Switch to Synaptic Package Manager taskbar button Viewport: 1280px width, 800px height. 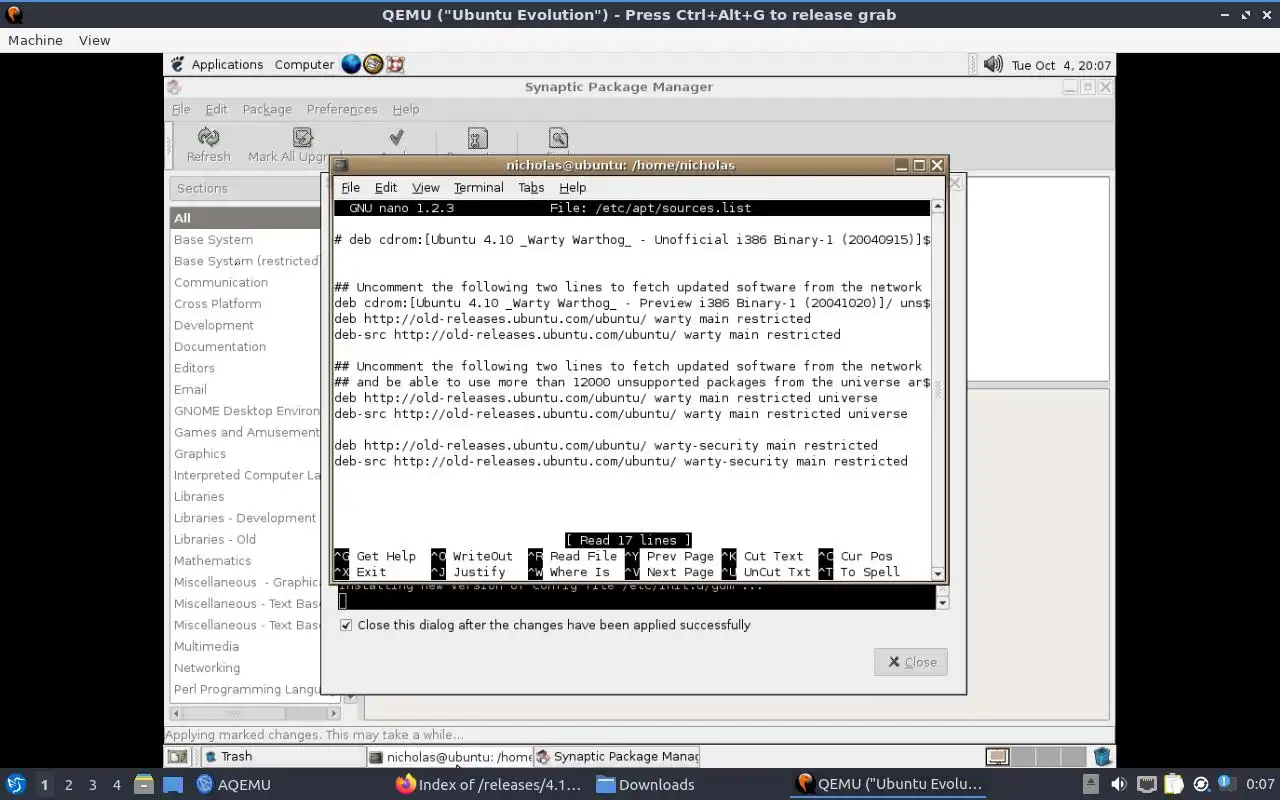(616, 757)
